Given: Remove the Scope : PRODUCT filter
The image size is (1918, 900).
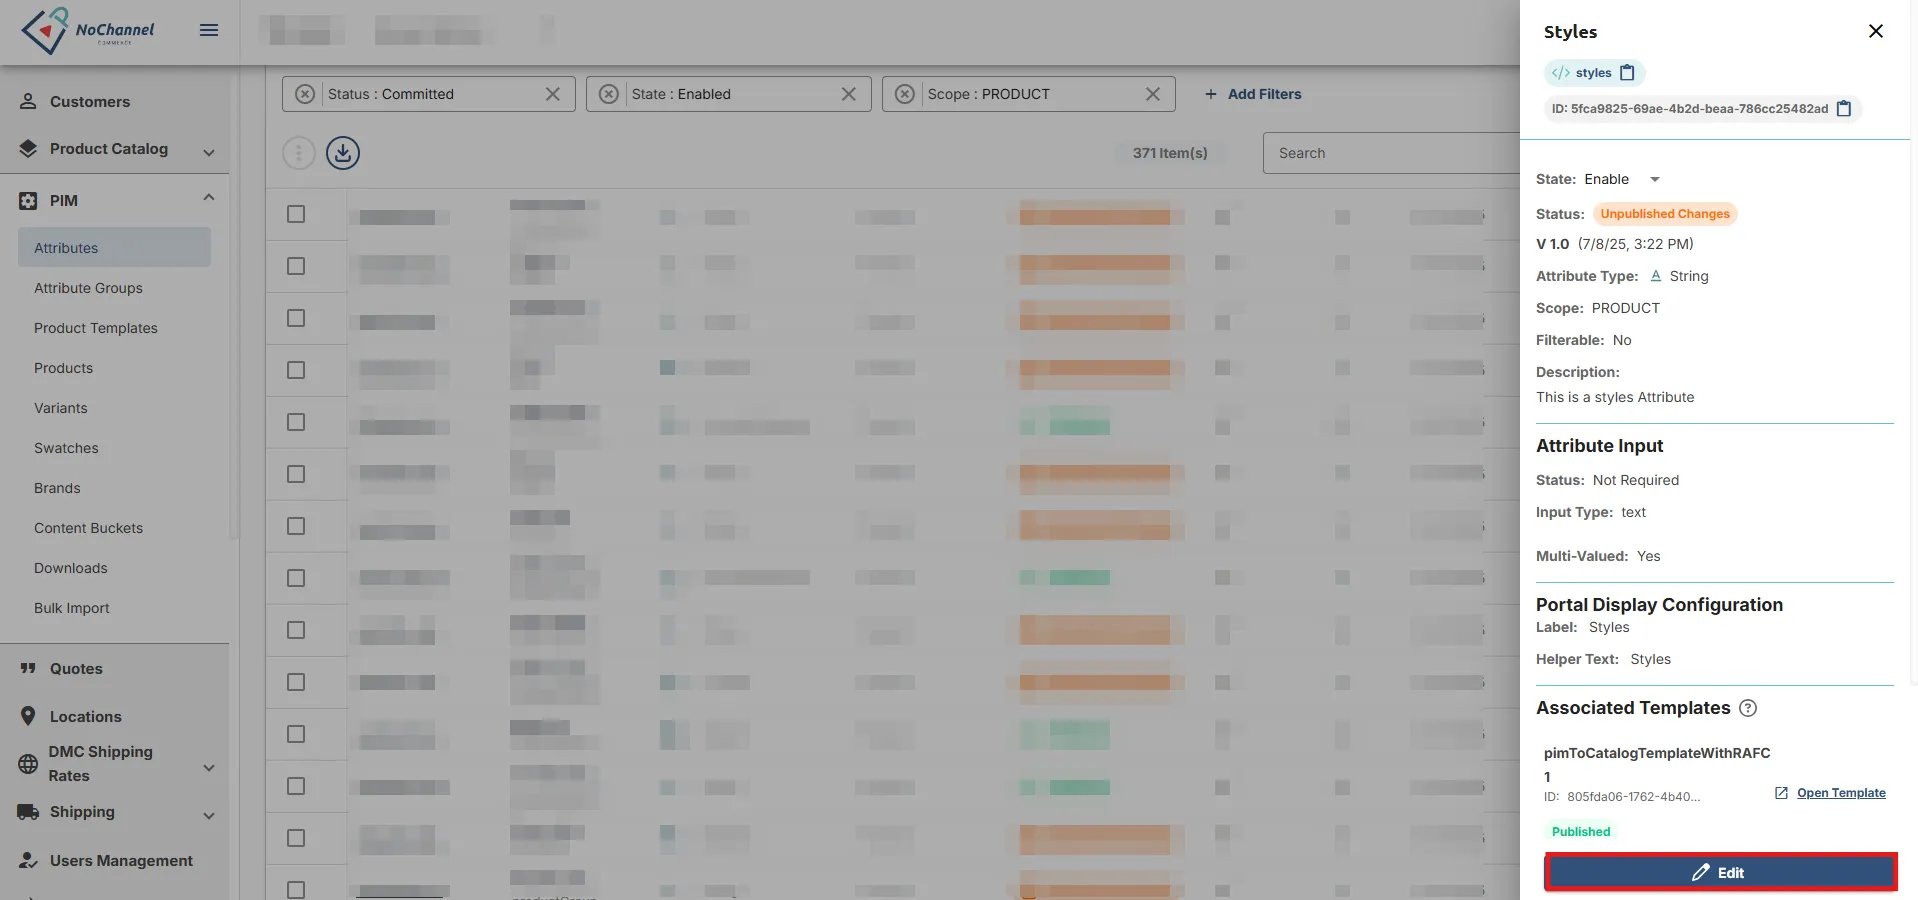Looking at the screenshot, I should coord(1152,94).
